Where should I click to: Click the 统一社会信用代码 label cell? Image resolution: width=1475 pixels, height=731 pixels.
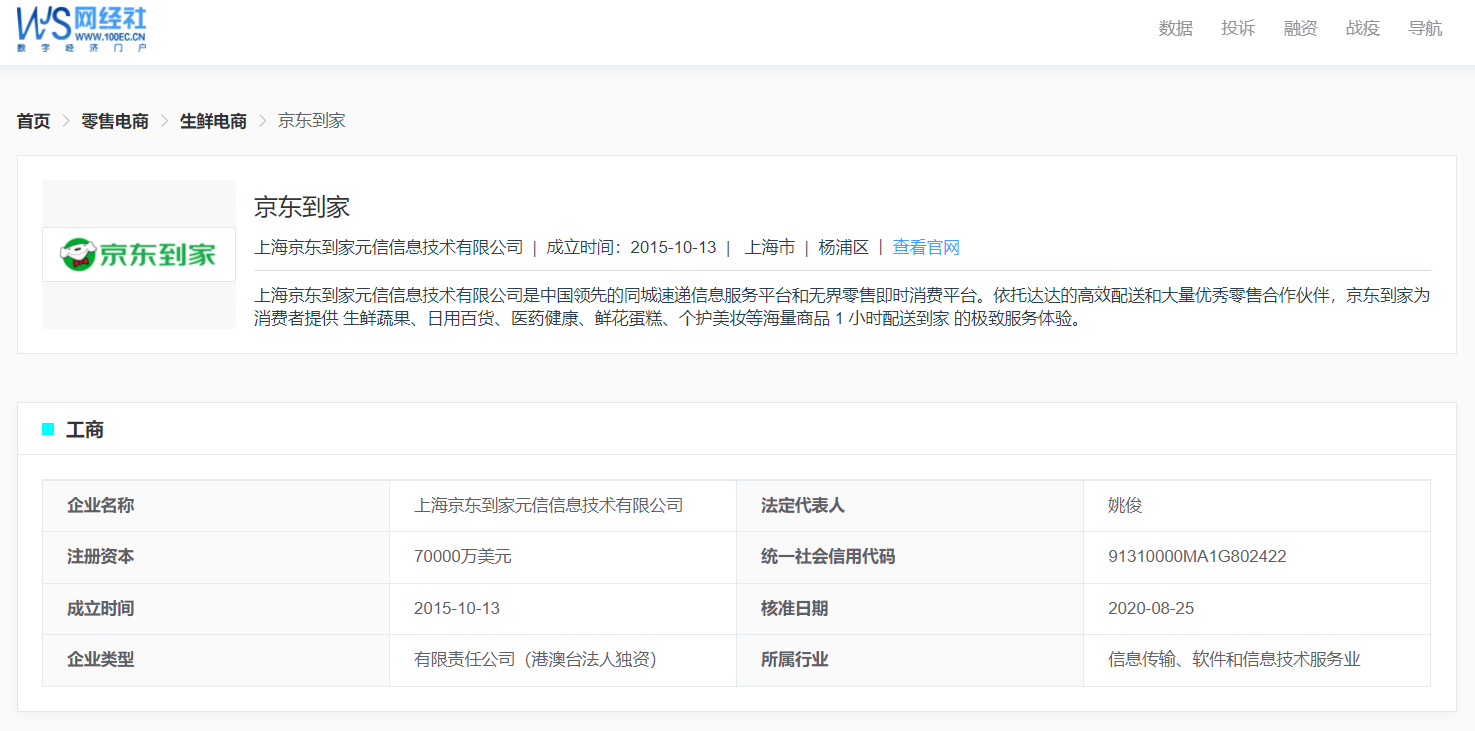pos(910,557)
